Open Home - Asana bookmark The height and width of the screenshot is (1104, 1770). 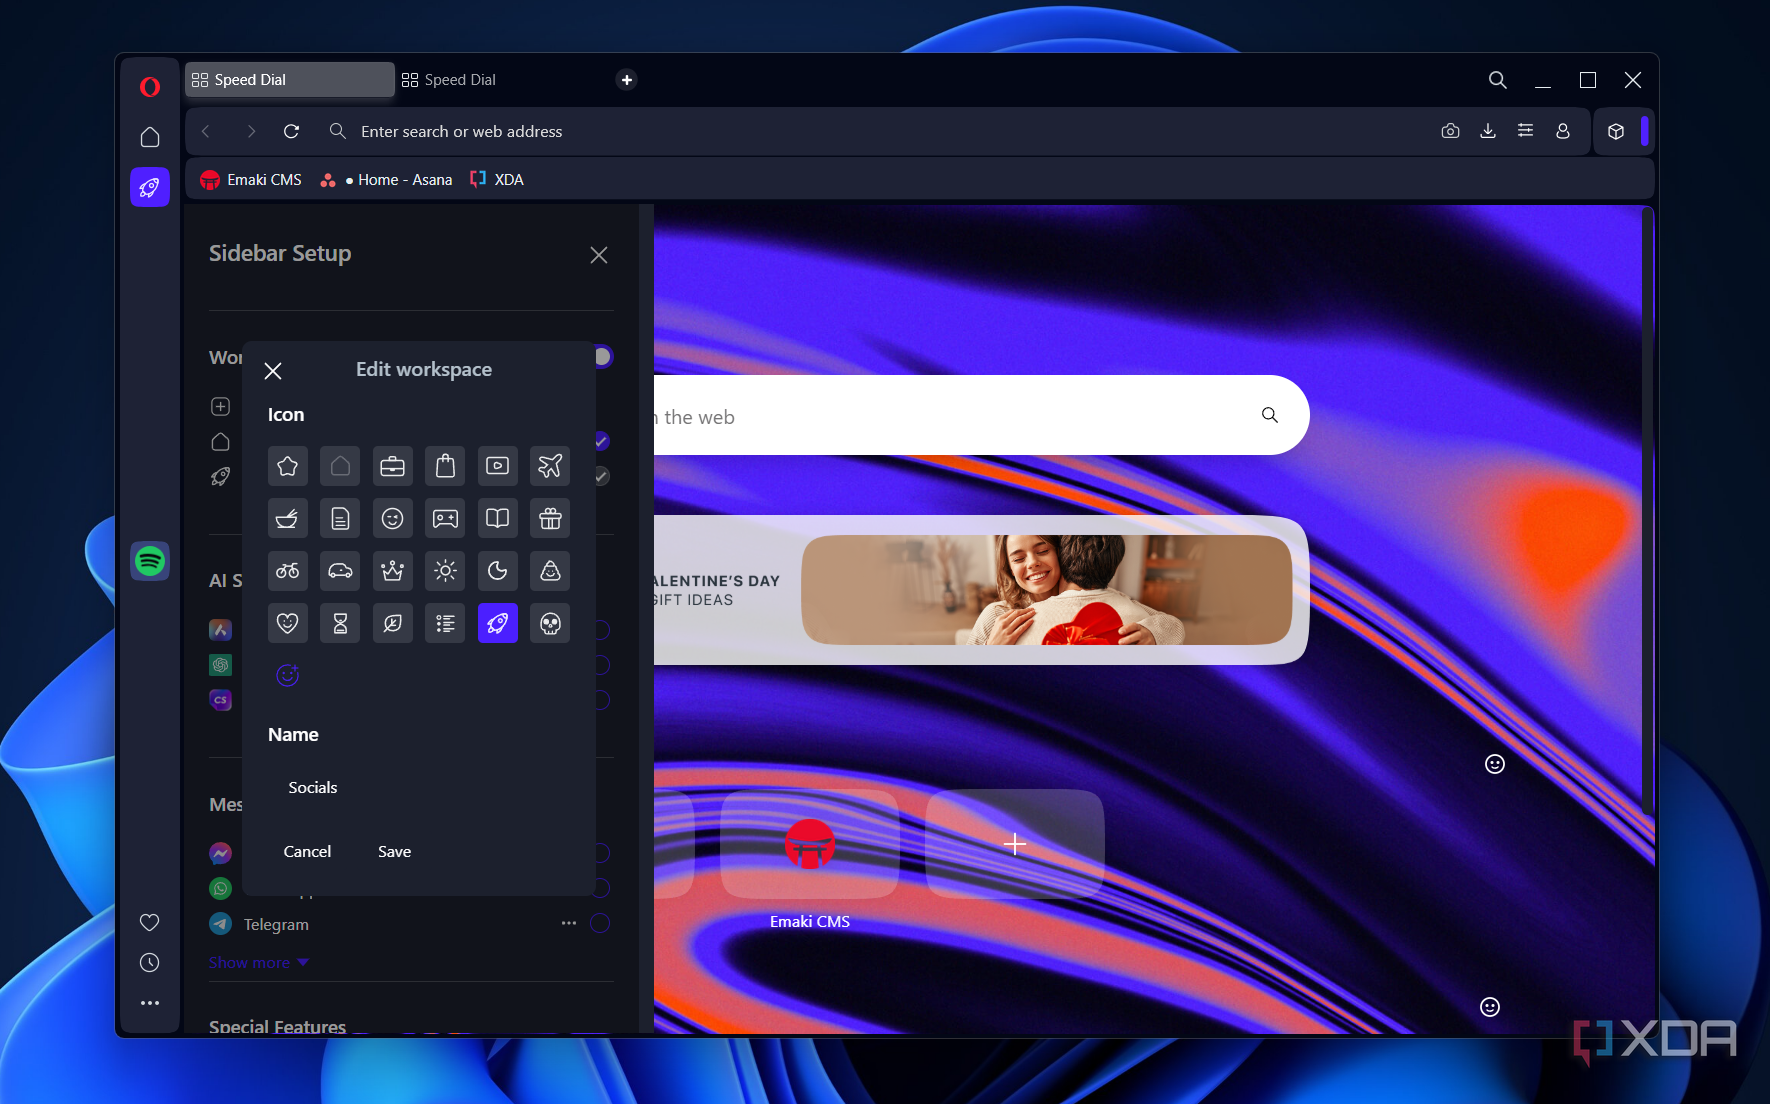[x=386, y=180]
